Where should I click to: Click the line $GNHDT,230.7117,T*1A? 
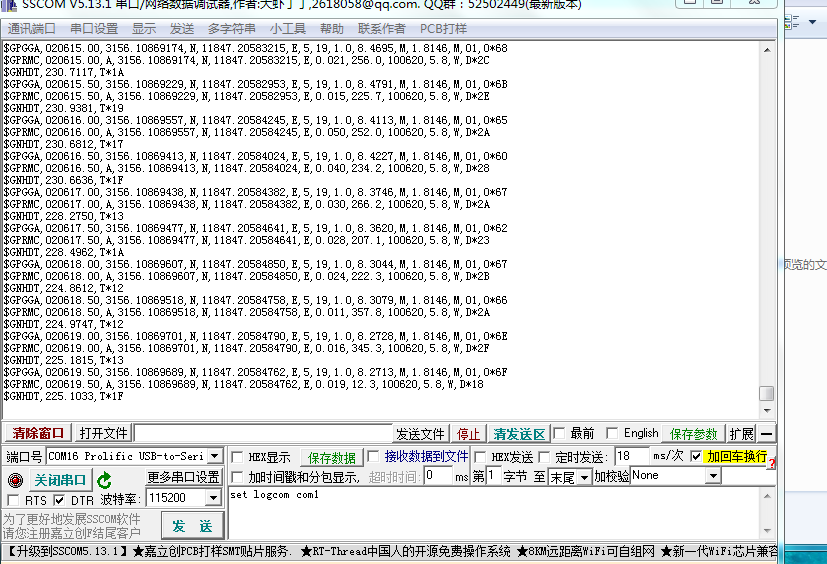[x=63, y=72]
